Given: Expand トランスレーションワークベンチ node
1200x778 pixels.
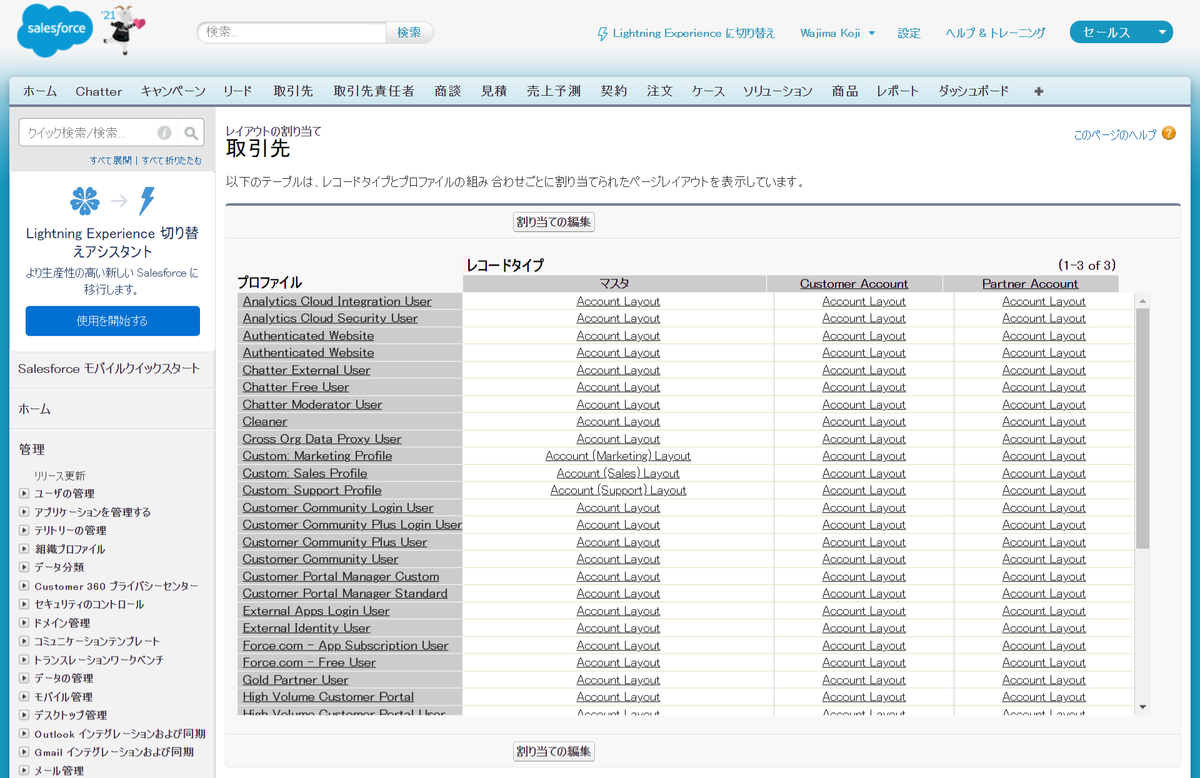Looking at the screenshot, I should coord(24,660).
